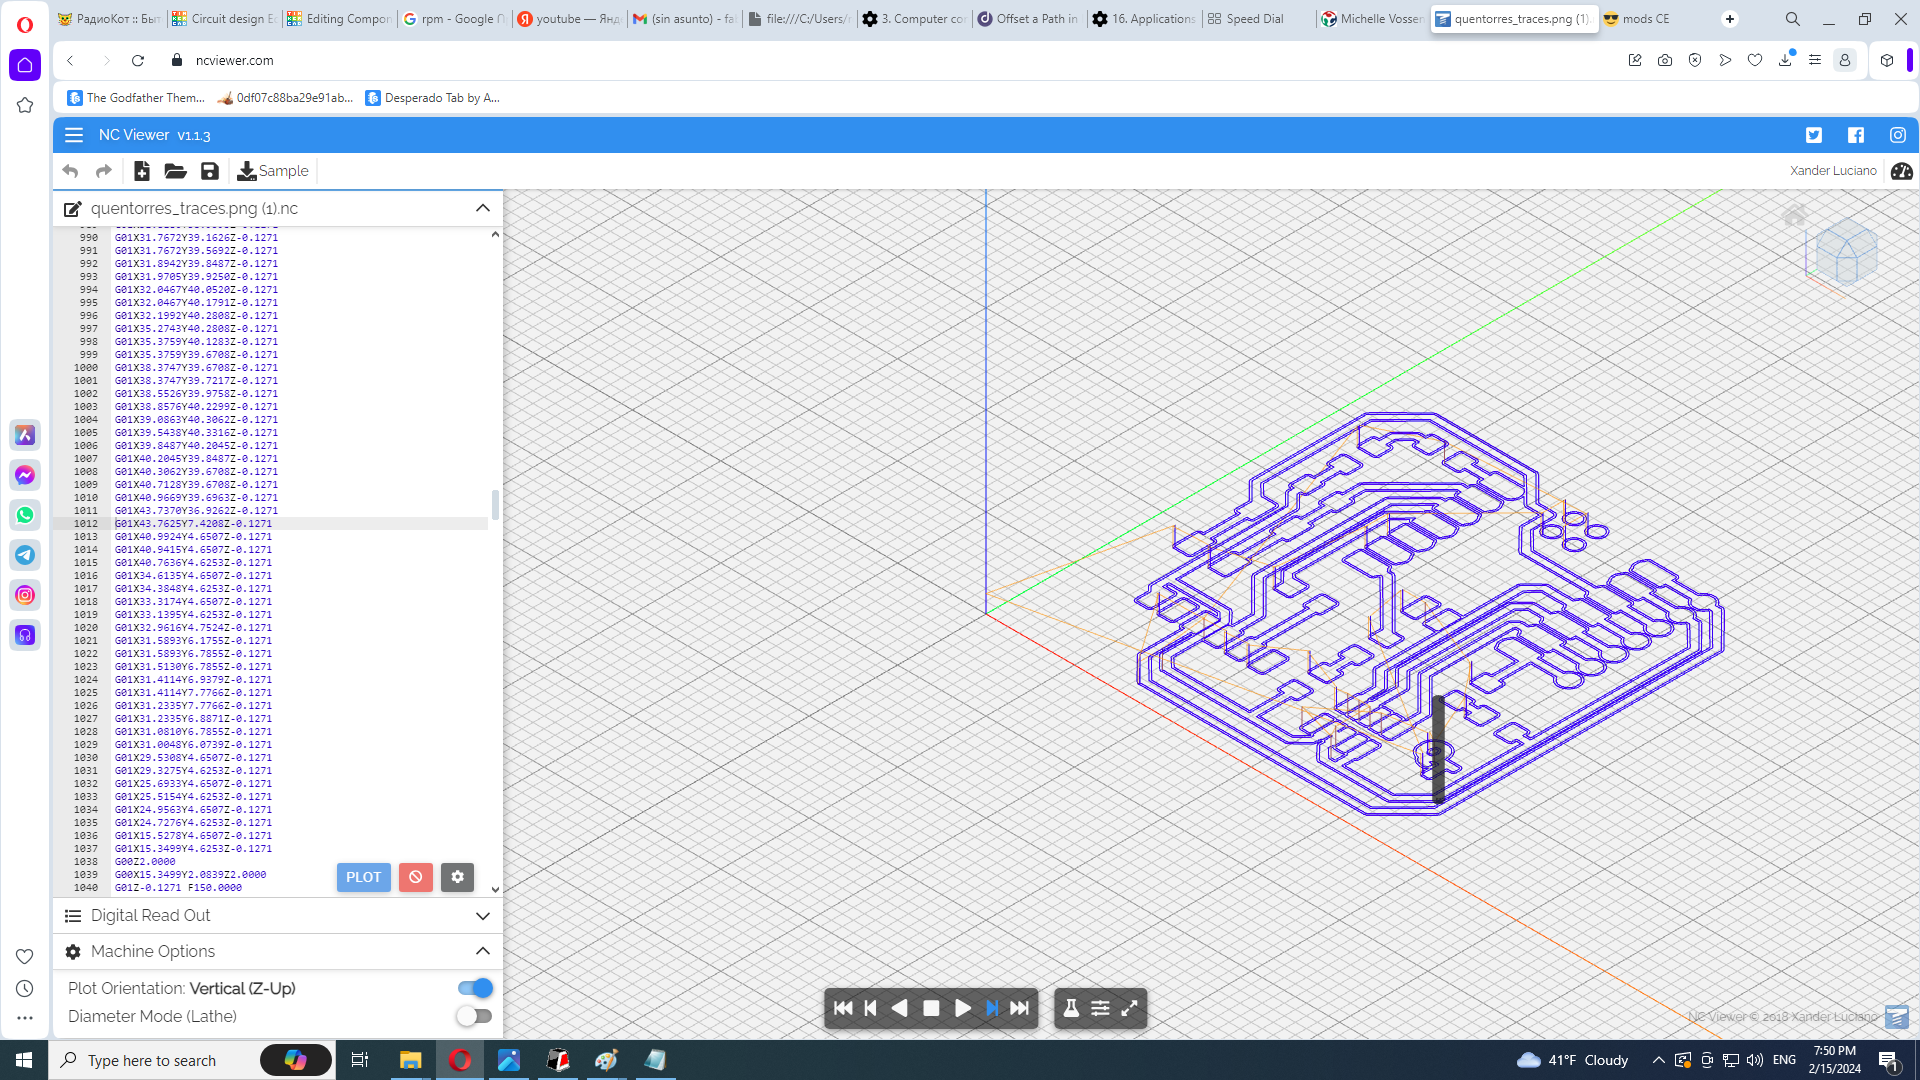Open a new browser tab with the plus button
1920x1080 pixels.
pos(1730,19)
